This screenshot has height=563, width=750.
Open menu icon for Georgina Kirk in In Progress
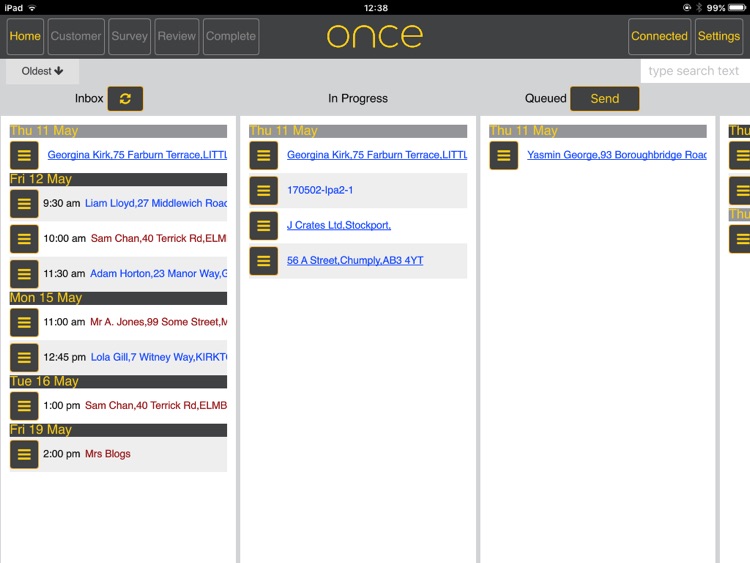[264, 155]
